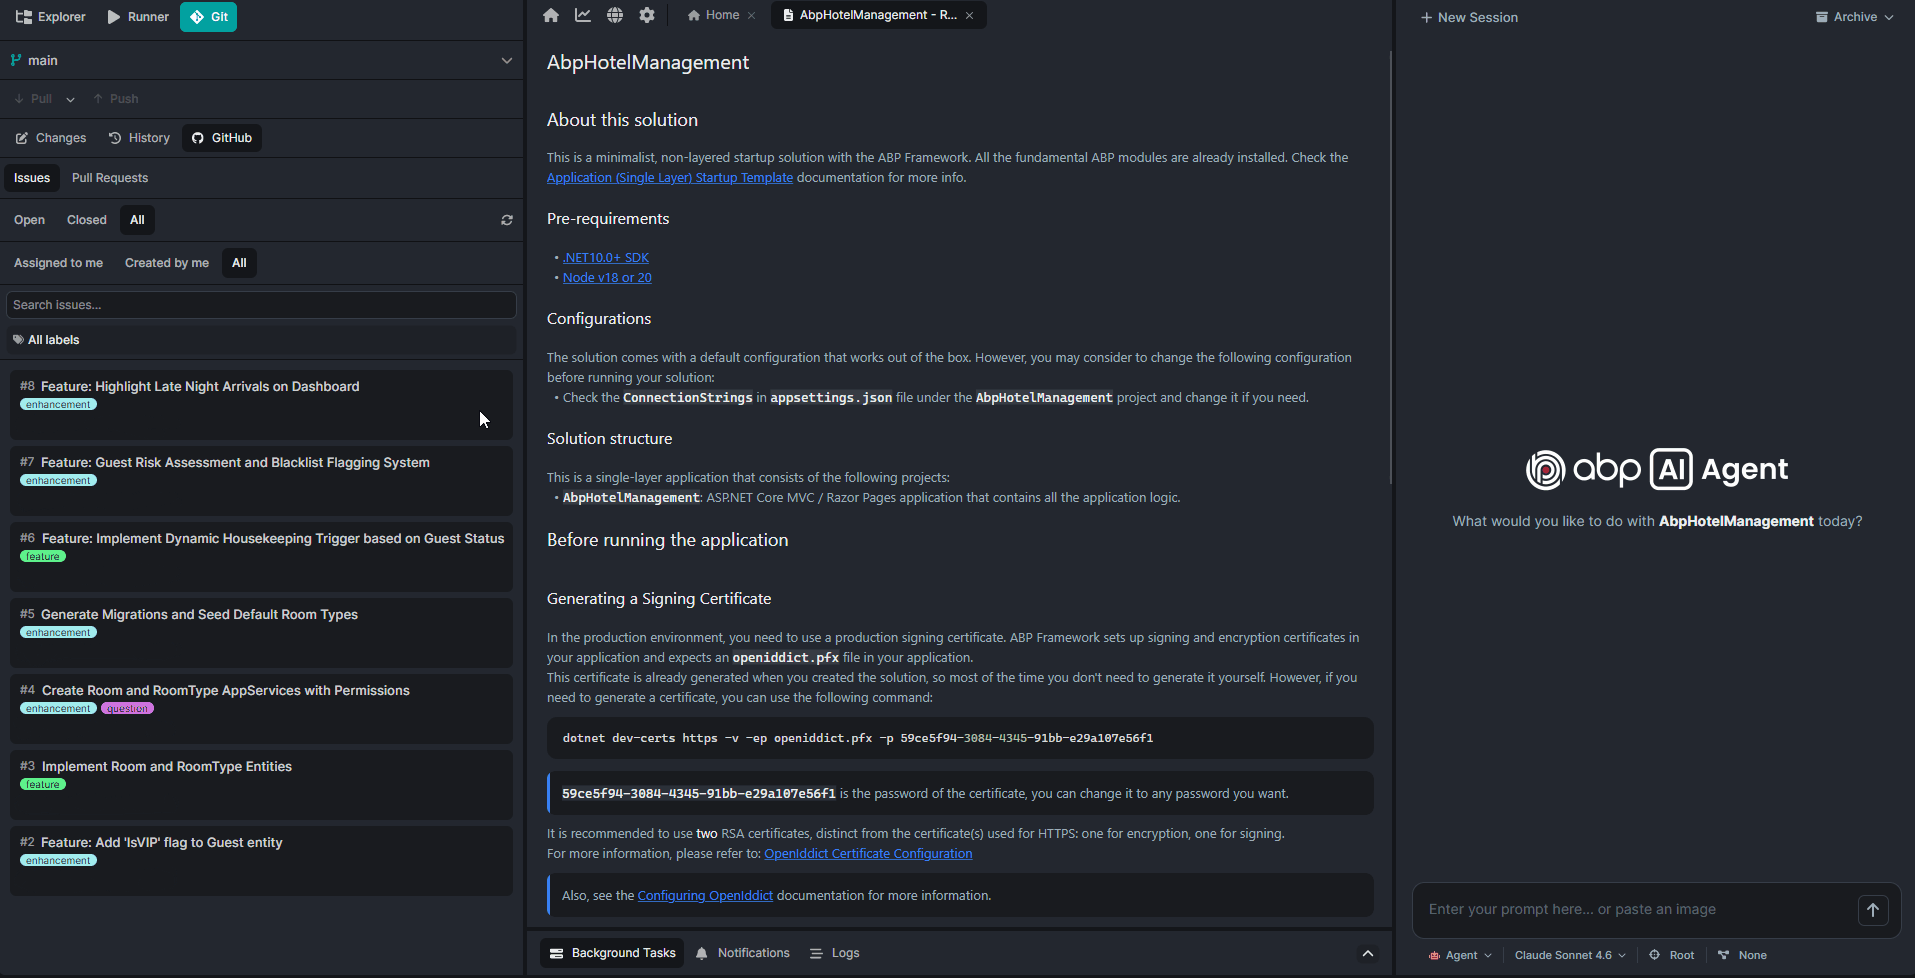Switch to the Runner panel
This screenshot has width=1915, height=978.
pos(138,17)
